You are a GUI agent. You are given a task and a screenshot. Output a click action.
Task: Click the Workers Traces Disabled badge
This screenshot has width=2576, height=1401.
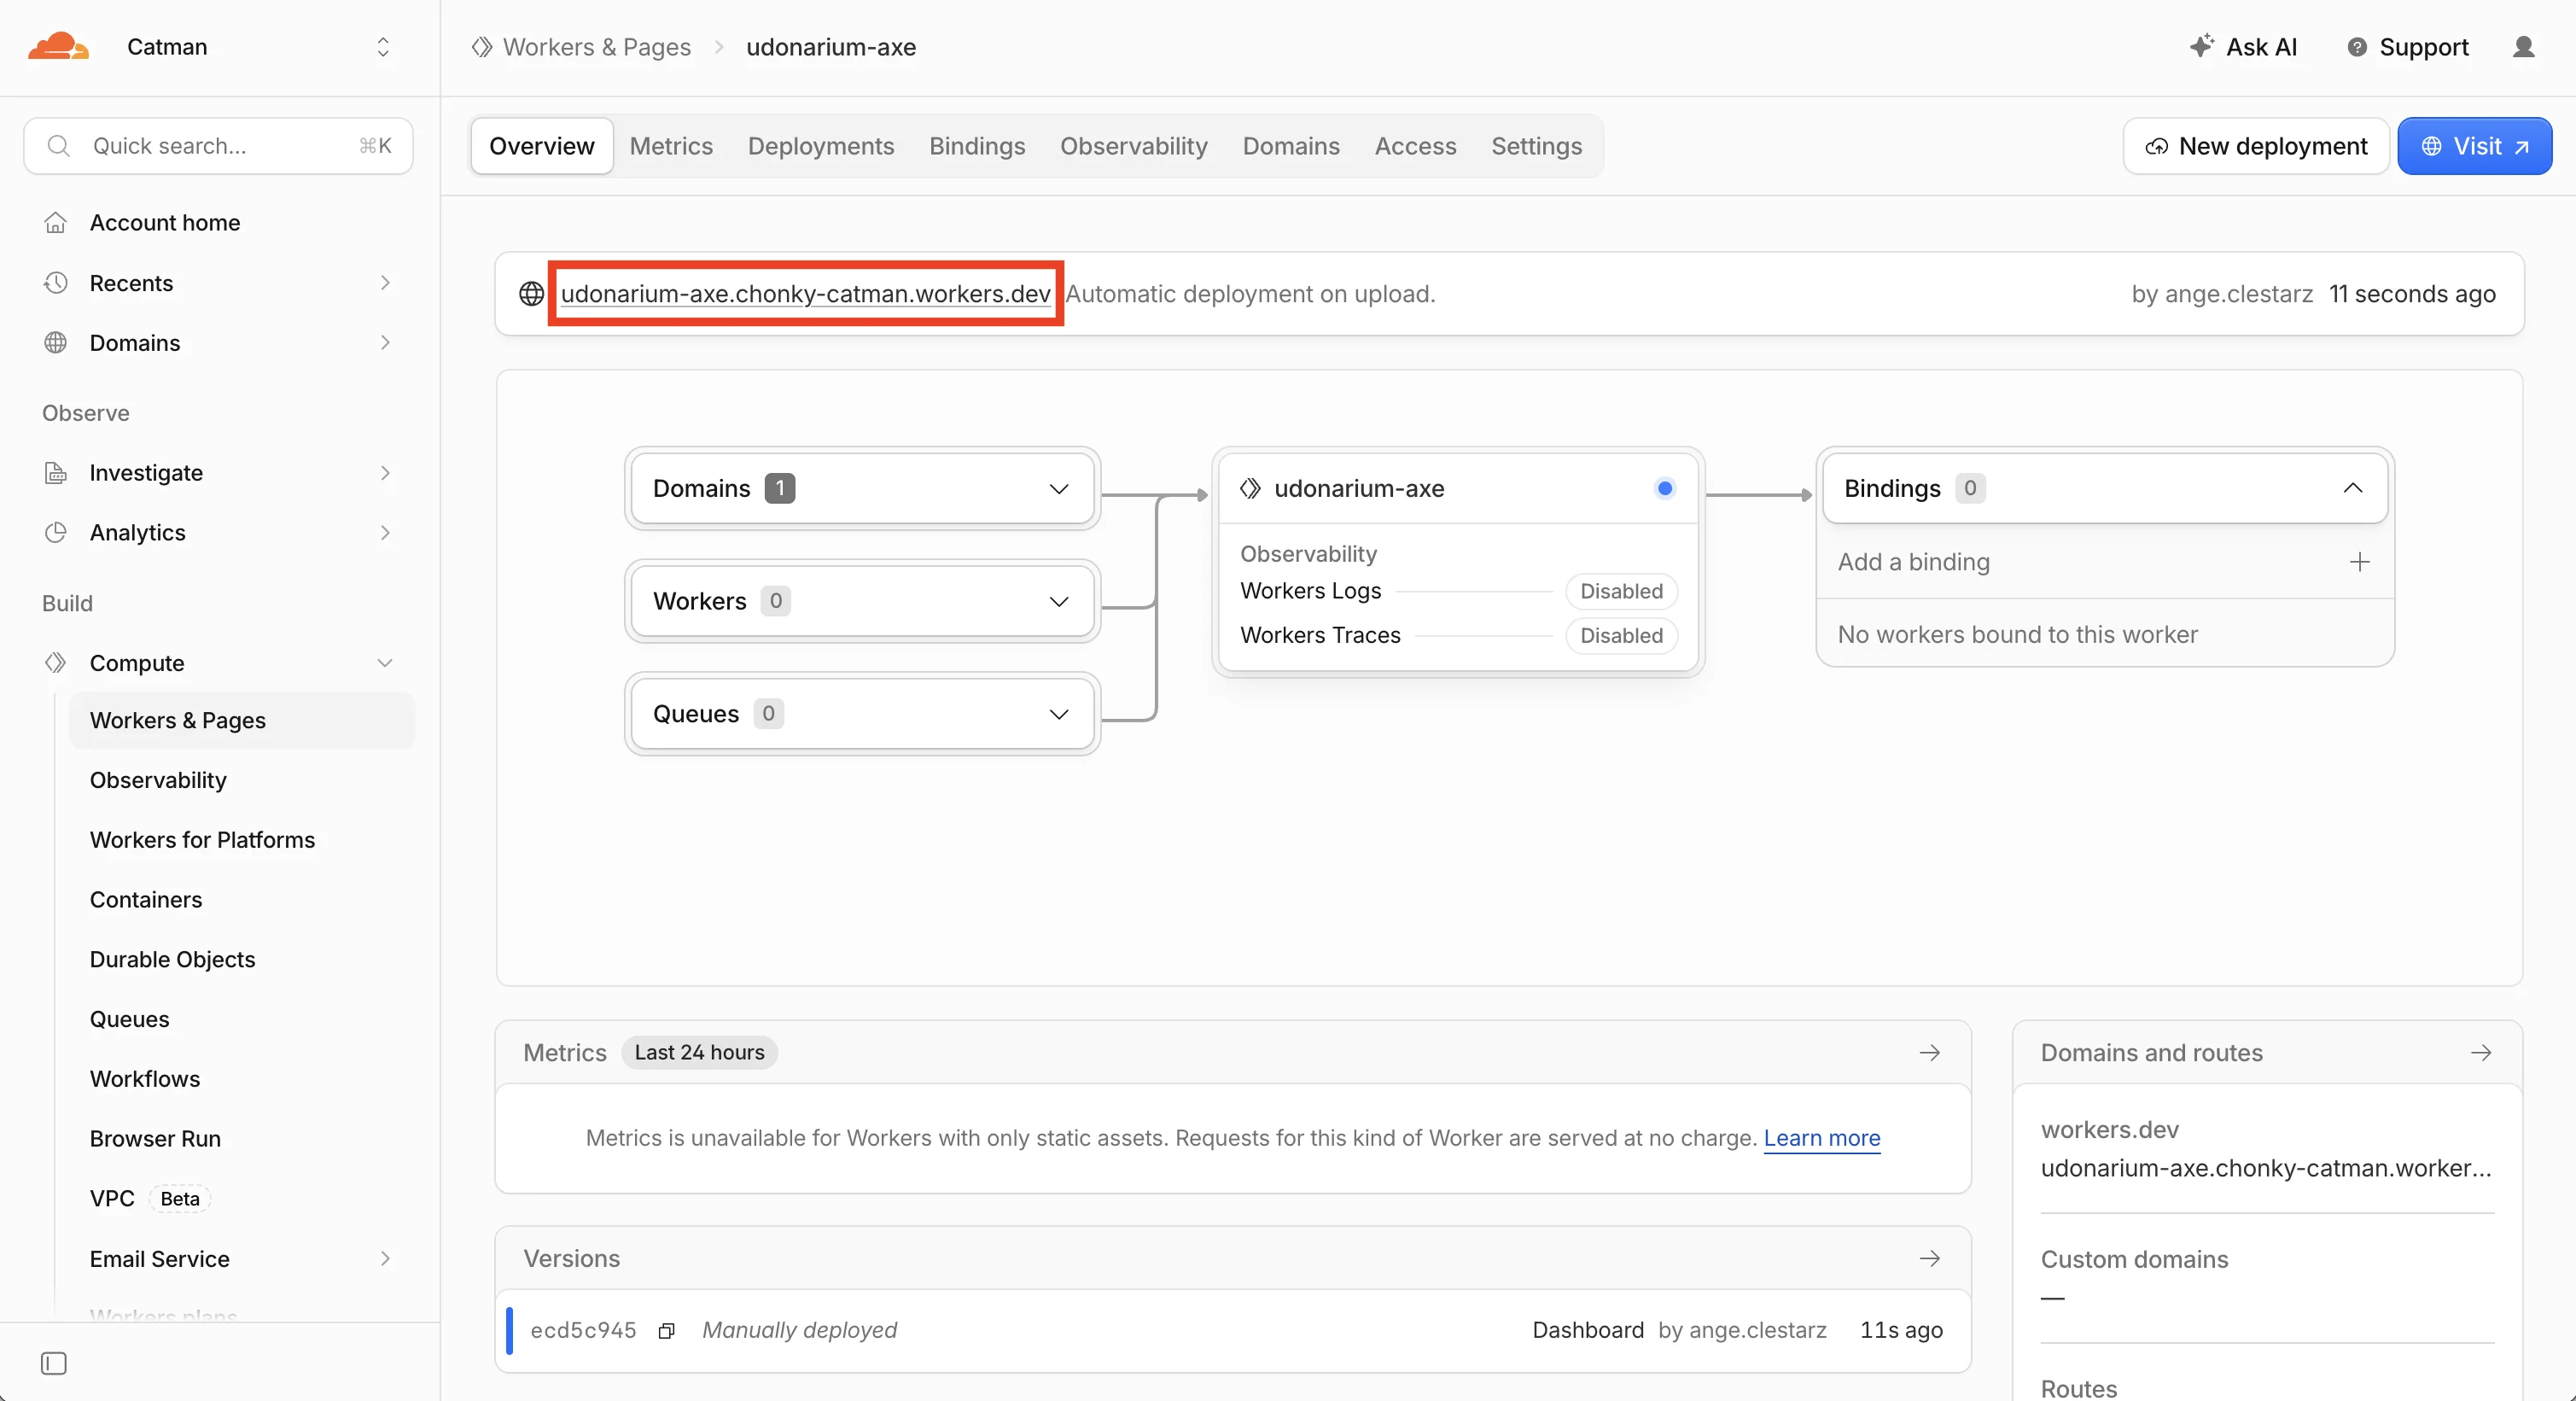point(1621,636)
